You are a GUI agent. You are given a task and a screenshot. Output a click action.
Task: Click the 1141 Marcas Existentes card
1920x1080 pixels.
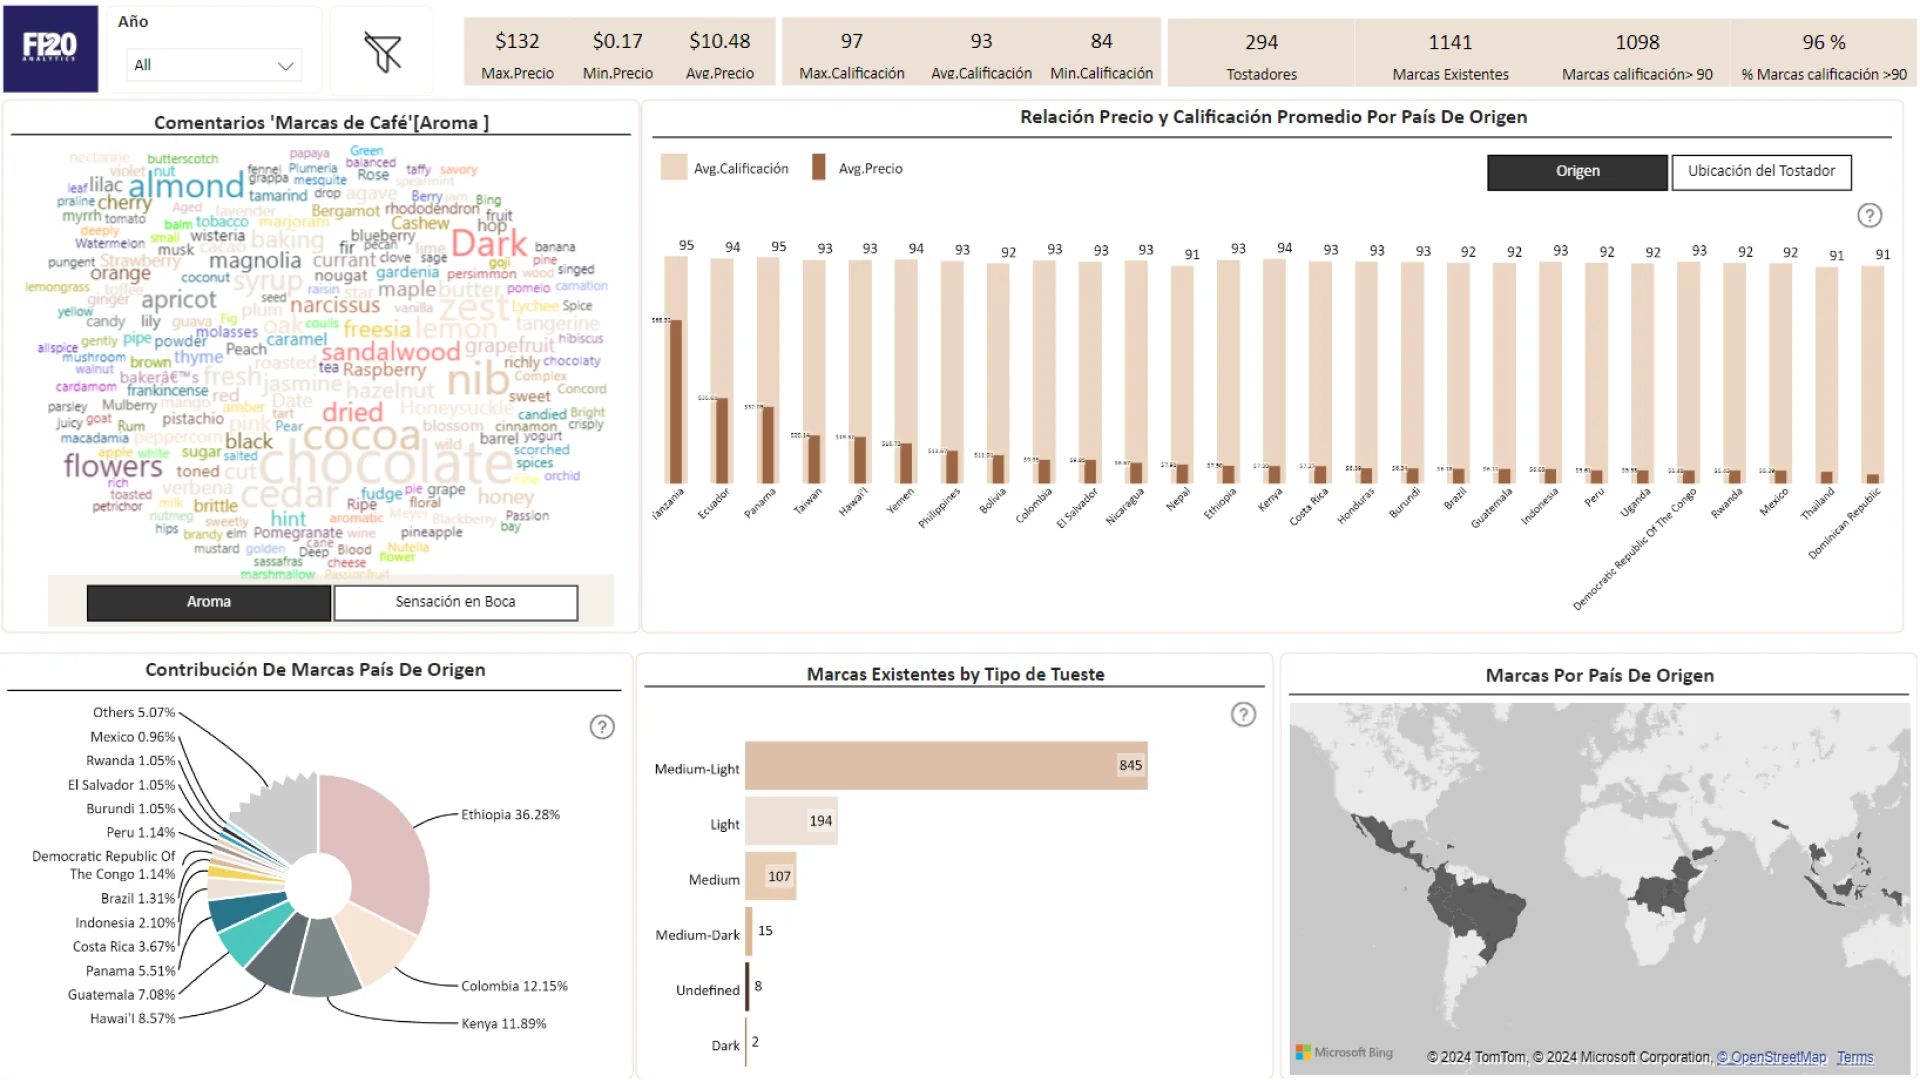(x=1450, y=54)
